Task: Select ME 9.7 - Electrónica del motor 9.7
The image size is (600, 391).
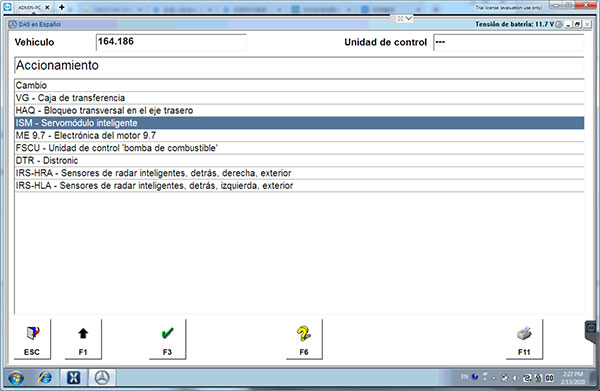Action: (x=299, y=135)
